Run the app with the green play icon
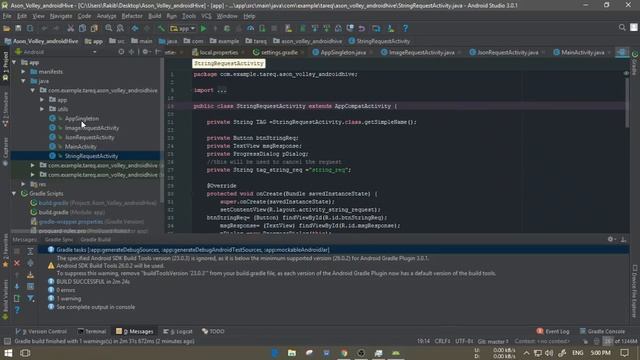Image resolution: width=640 pixels, height=360 pixels. (203, 29)
